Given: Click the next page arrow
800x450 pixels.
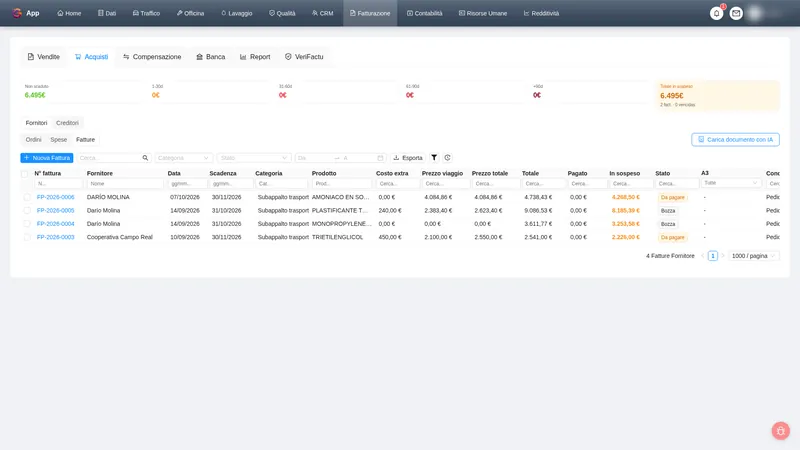Looking at the screenshot, I should (x=722, y=256).
